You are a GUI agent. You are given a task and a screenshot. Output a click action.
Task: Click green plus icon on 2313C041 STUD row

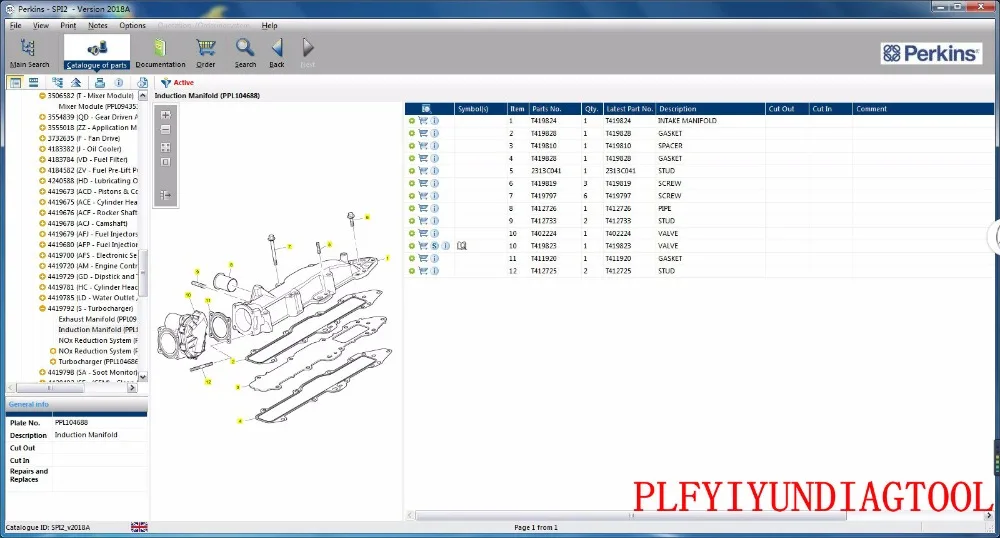pyautogui.click(x=412, y=171)
